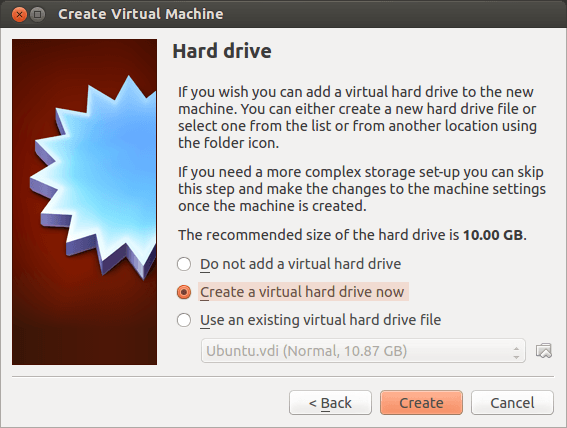Click the orange Create button

[421, 402]
